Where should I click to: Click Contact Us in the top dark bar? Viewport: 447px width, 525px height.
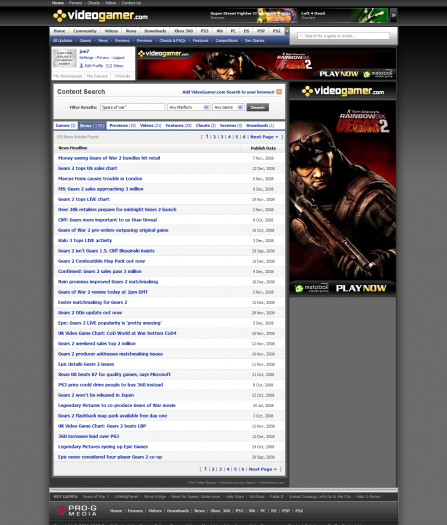point(131,3)
